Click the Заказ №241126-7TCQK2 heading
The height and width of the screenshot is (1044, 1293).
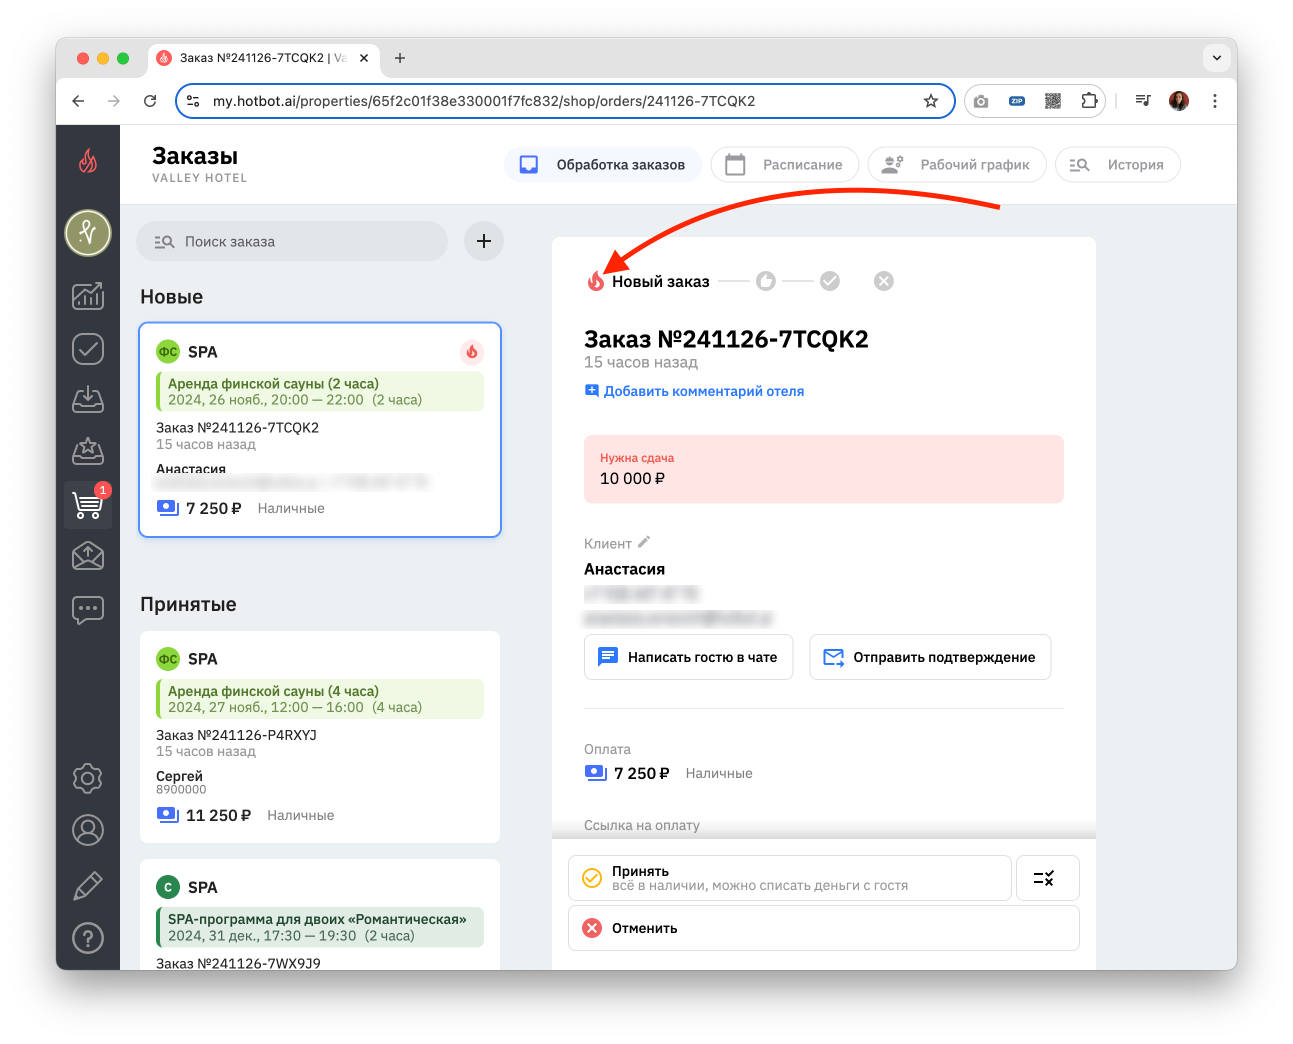(x=726, y=339)
